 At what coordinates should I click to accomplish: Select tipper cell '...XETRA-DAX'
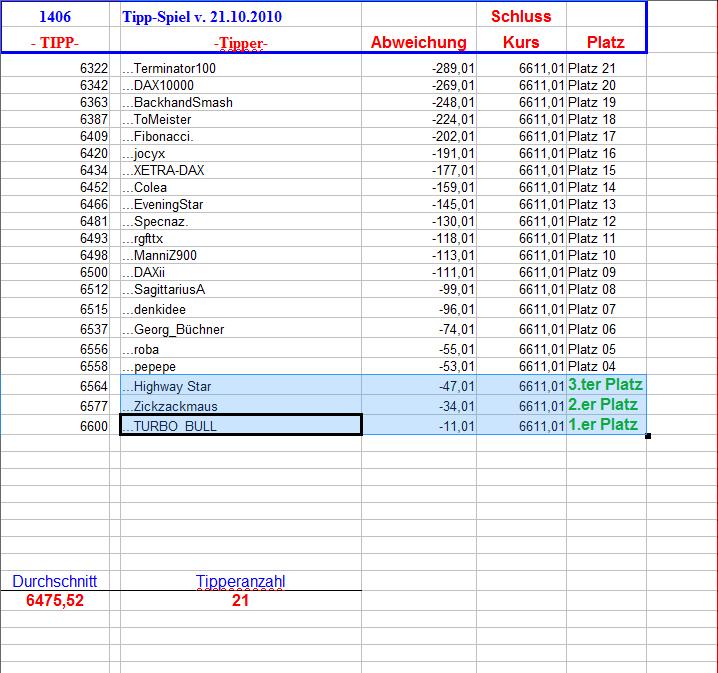241,170
